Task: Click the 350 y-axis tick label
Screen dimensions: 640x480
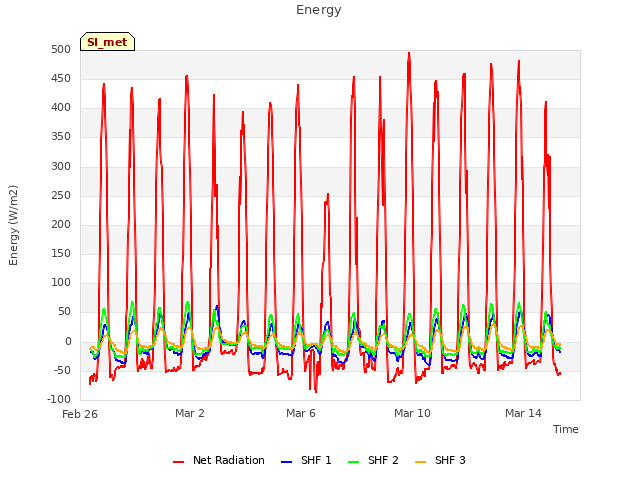Action: coord(61,137)
